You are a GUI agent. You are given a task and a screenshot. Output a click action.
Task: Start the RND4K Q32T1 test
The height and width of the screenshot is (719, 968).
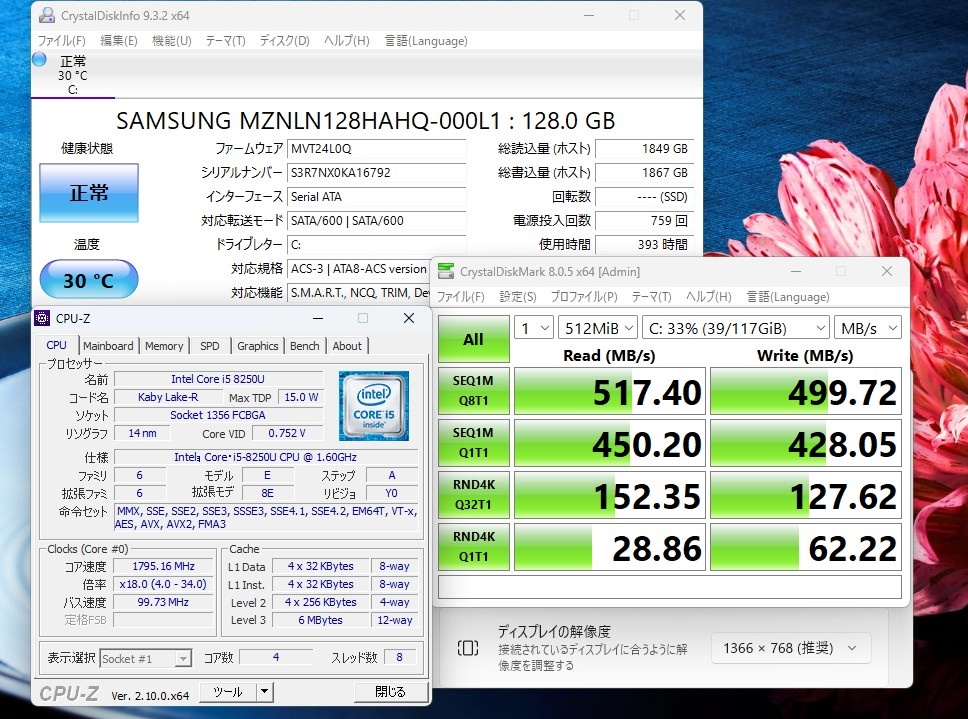pos(474,494)
